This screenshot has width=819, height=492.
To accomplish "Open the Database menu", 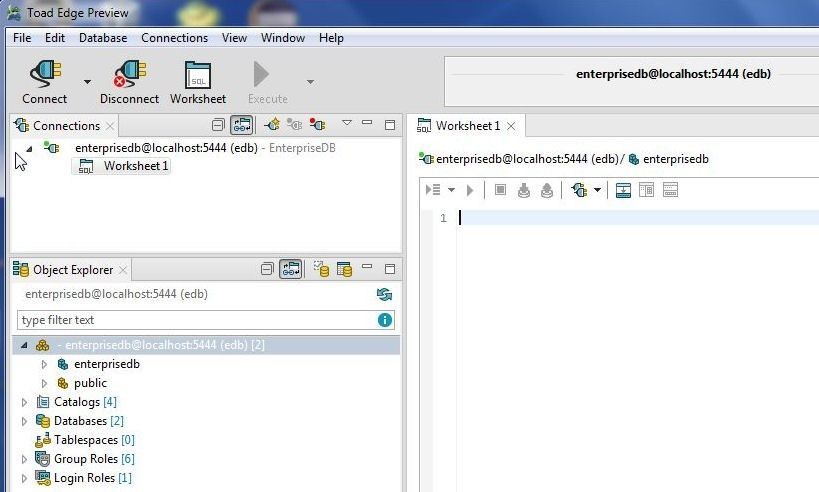I will pos(103,38).
